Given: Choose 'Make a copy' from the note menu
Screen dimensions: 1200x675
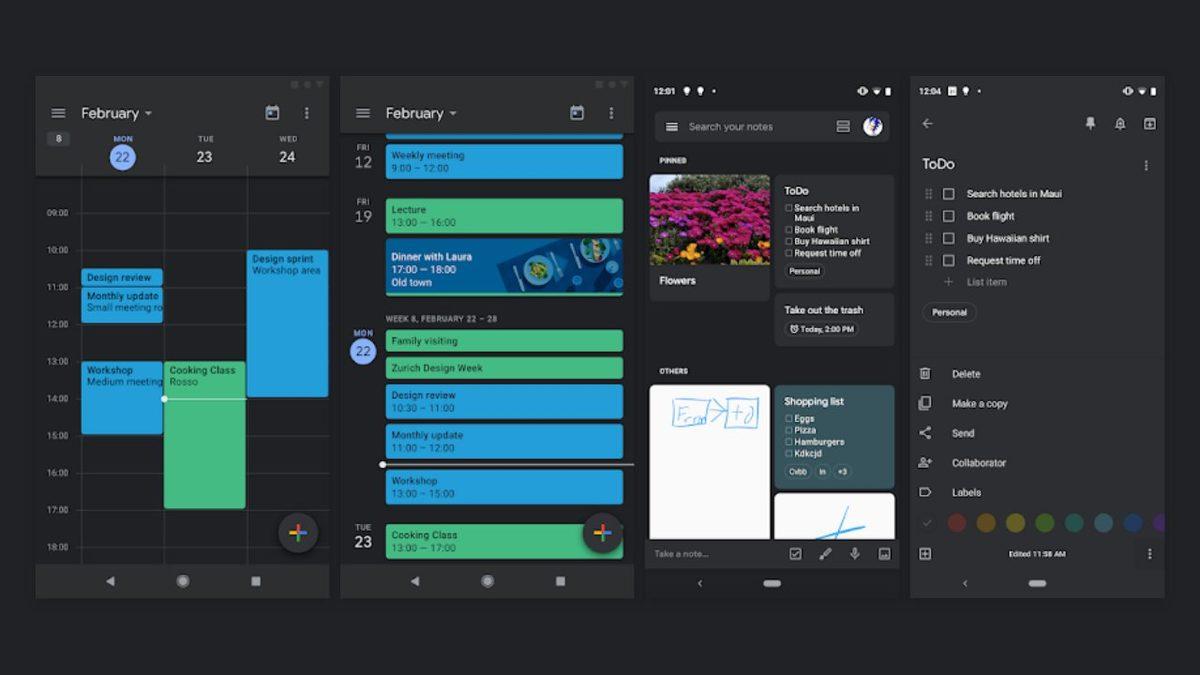Looking at the screenshot, I should [979, 404].
